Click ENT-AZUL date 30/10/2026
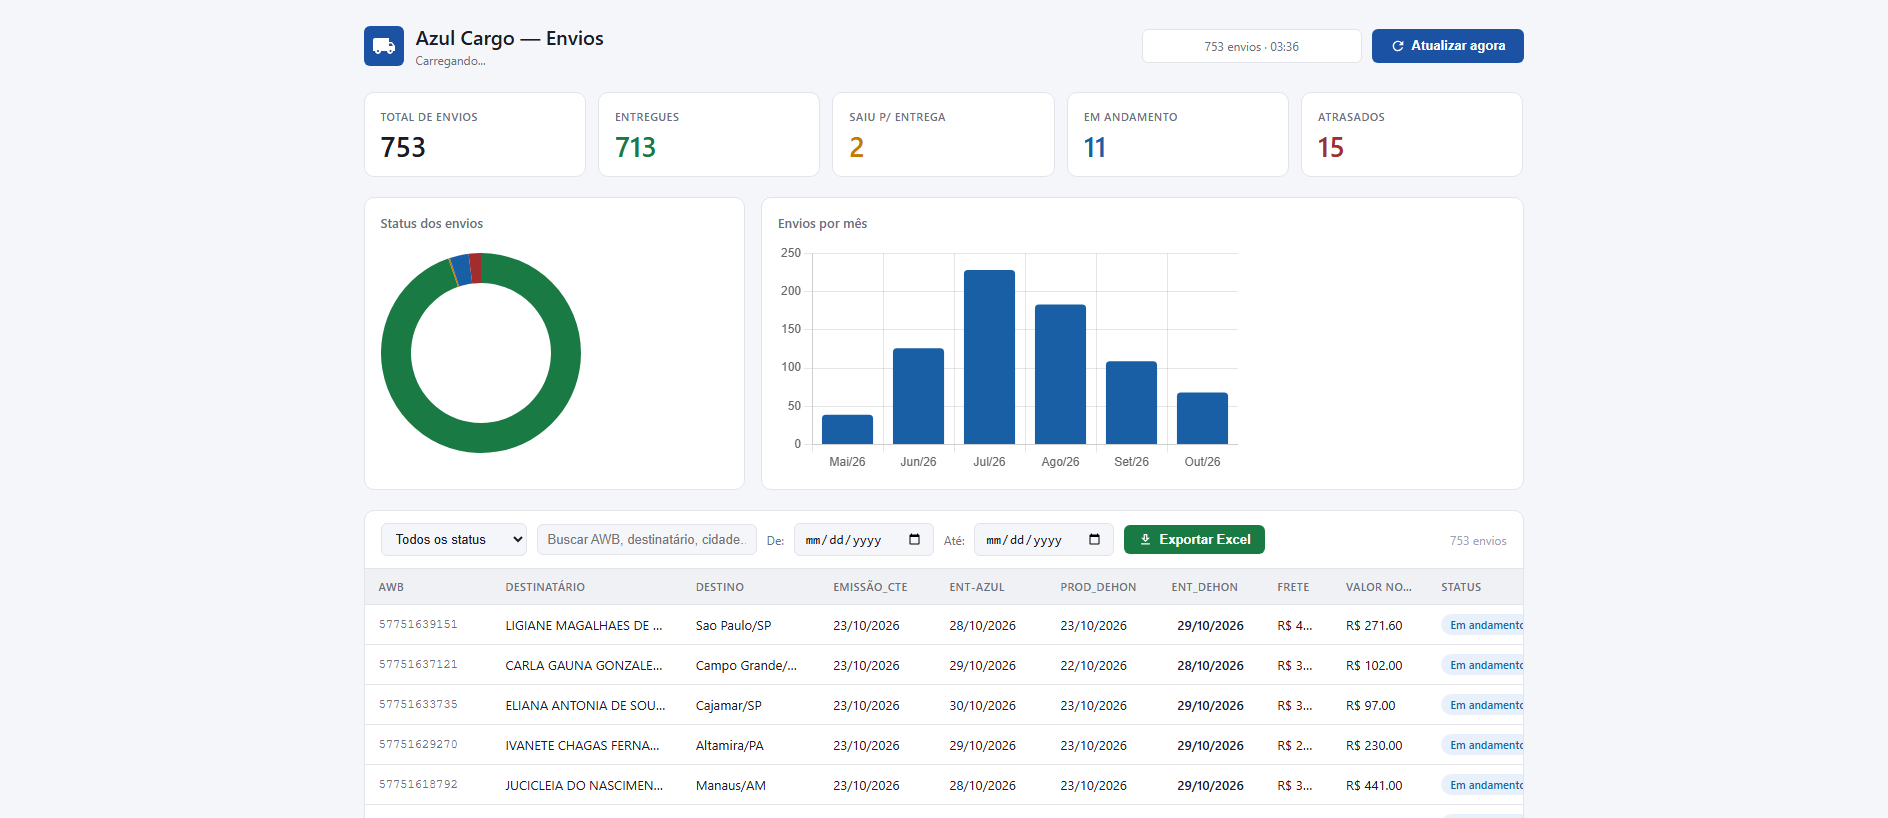 [x=982, y=706]
